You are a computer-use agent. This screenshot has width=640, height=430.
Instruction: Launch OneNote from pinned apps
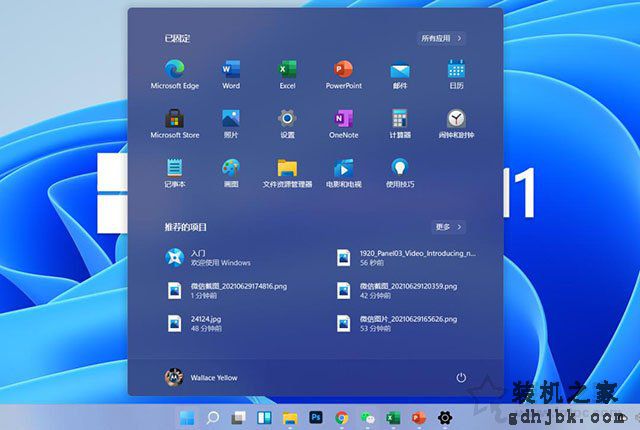click(x=344, y=124)
